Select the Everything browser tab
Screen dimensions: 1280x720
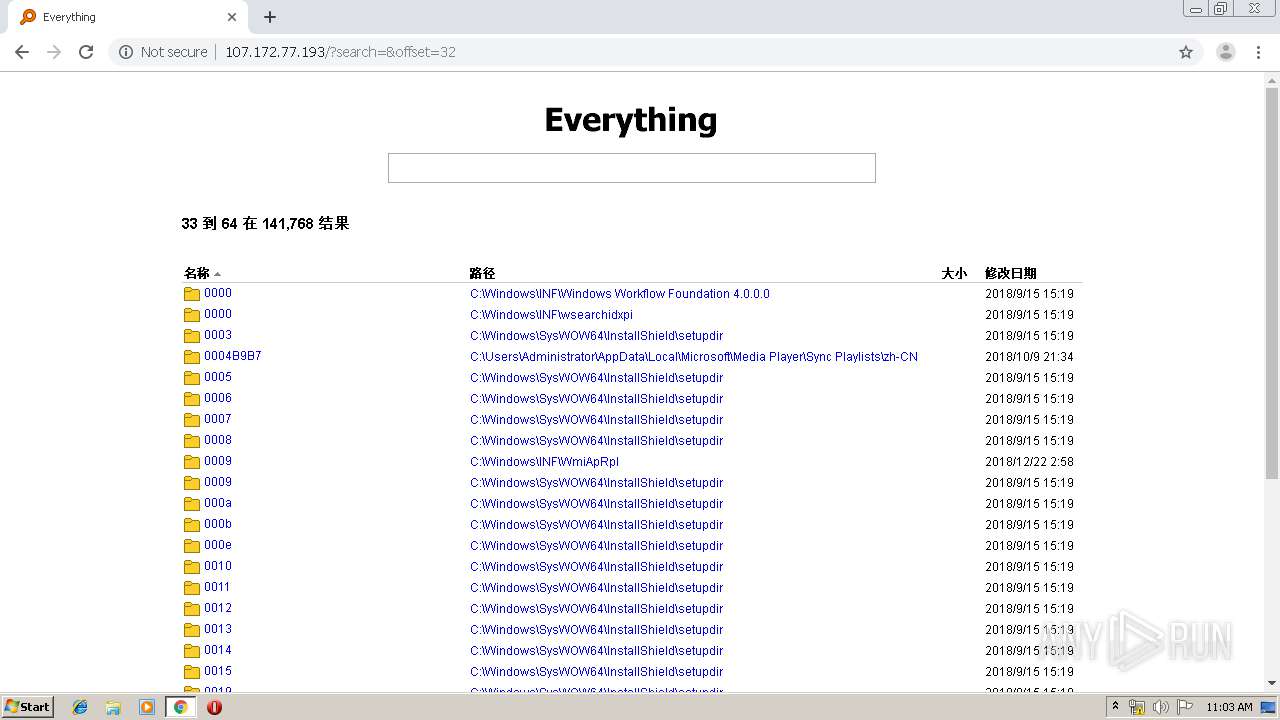[128, 17]
